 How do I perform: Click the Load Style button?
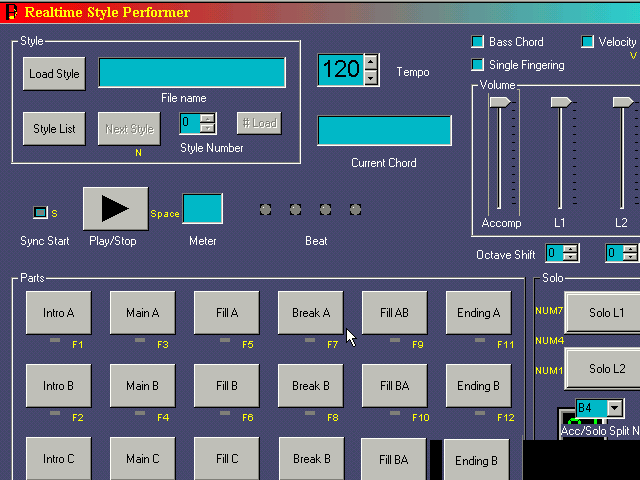coord(54,74)
